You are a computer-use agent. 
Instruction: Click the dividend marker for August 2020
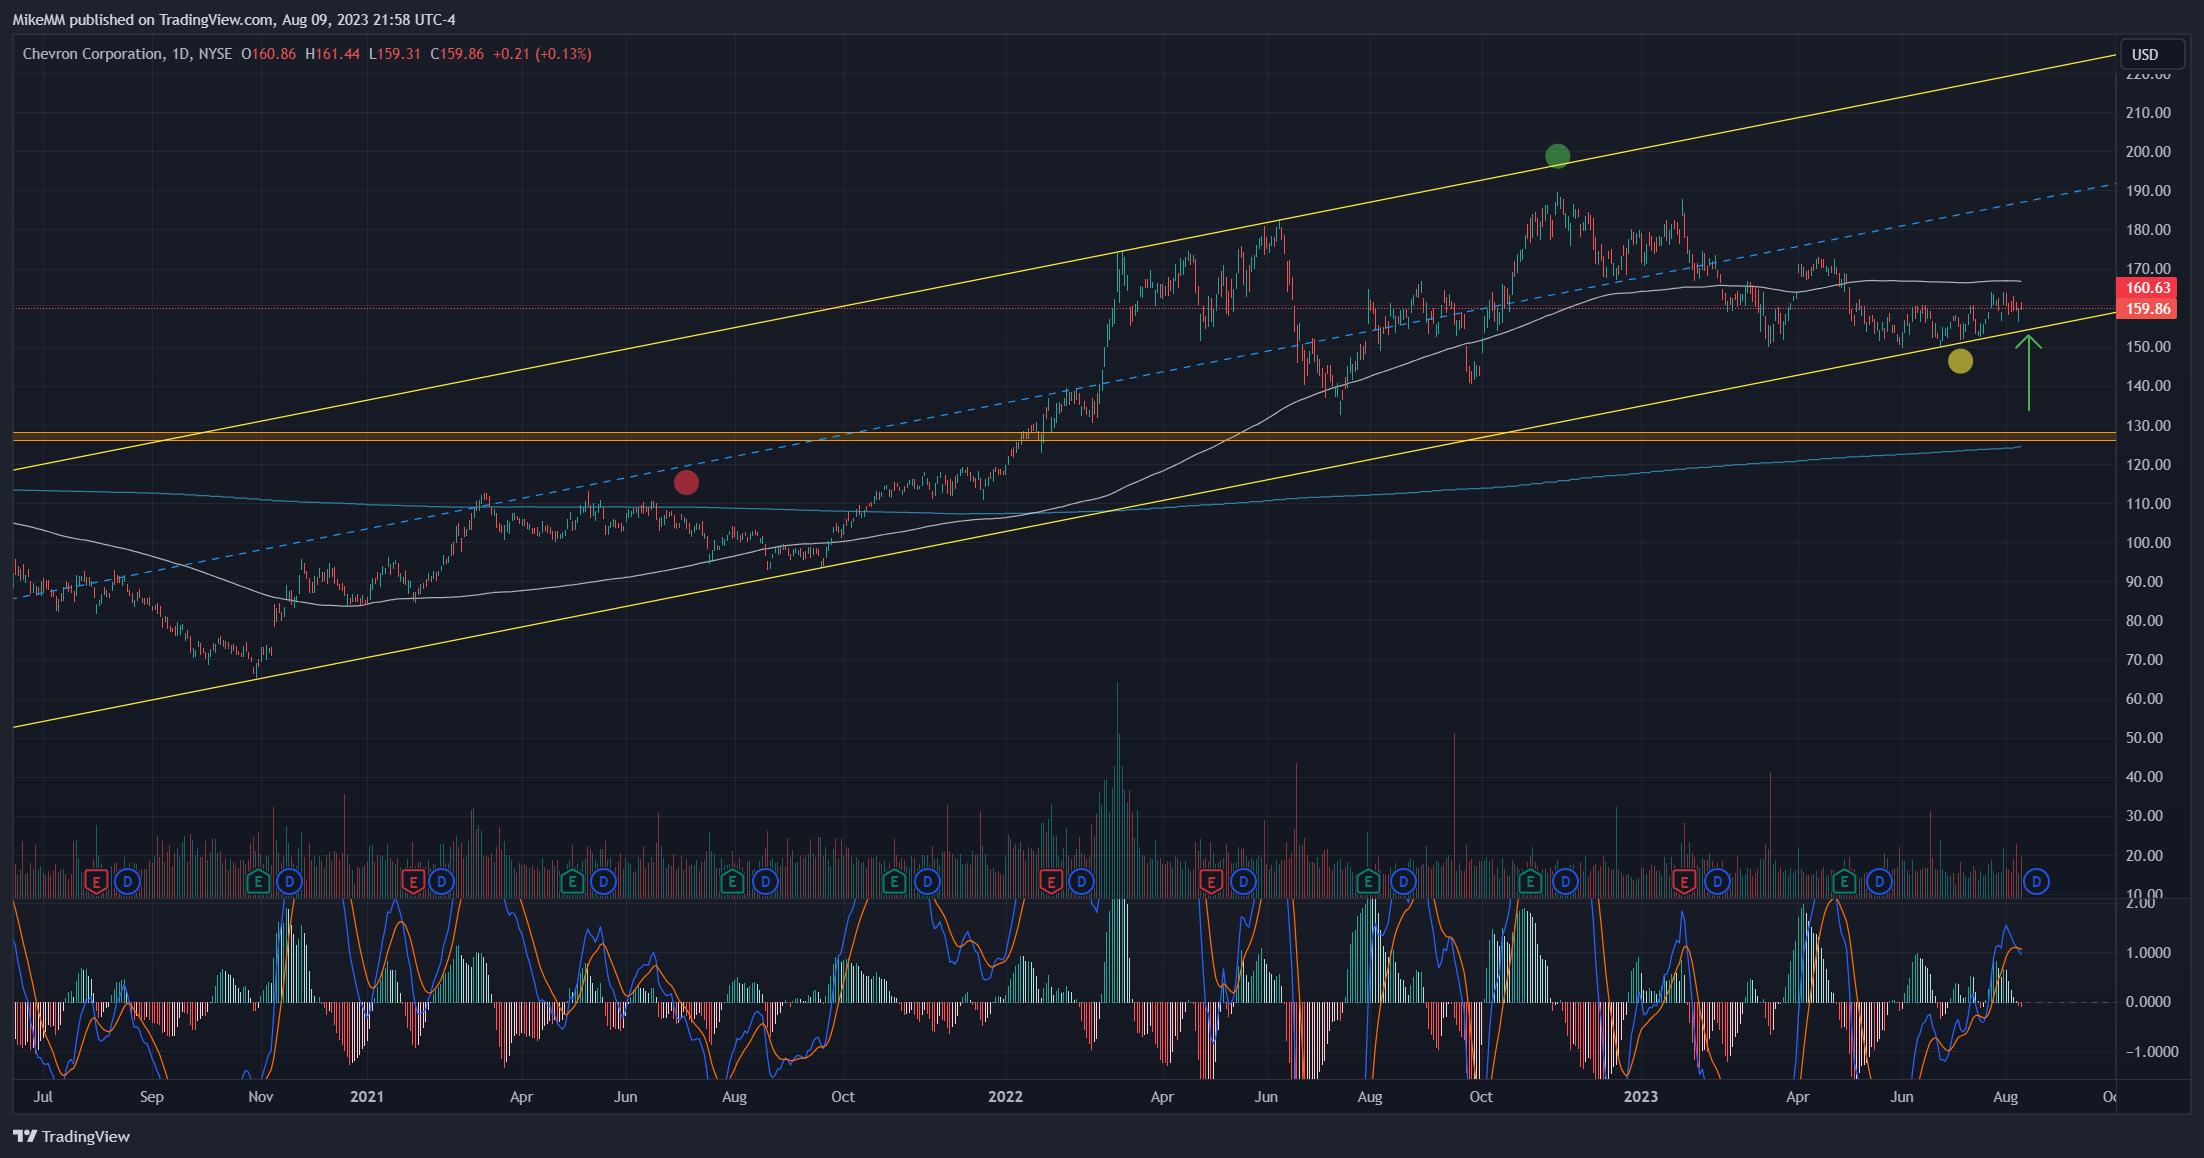click(x=127, y=882)
